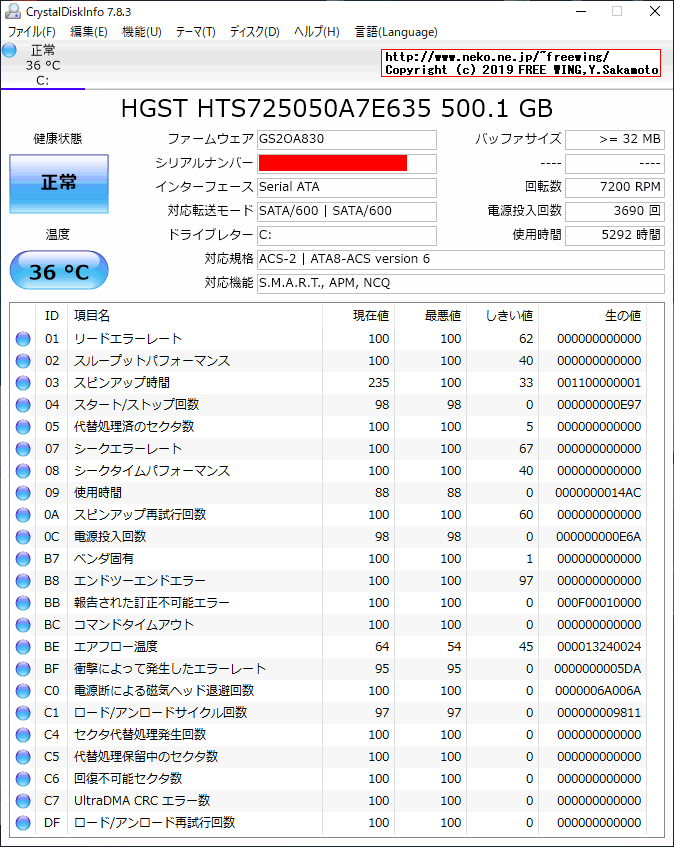This screenshot has width=674, height=847.
Task: Open the テーマ menu
Action: [194, 32]
